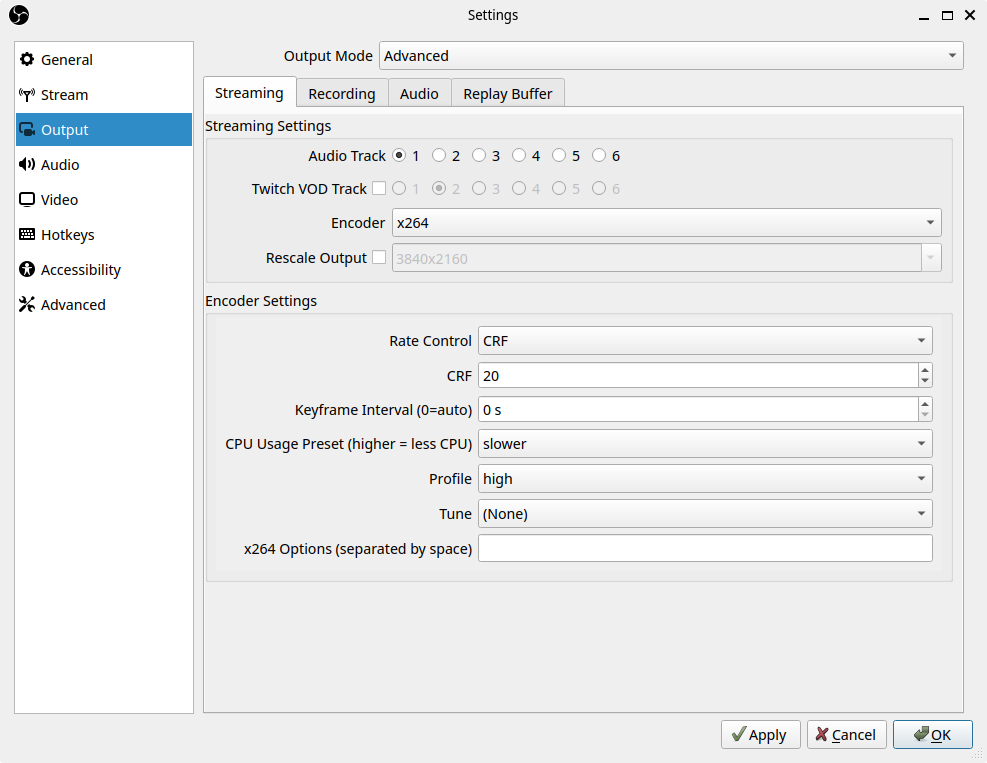Open the Audio settings section

pyautogui.click(x=60, y=164)
